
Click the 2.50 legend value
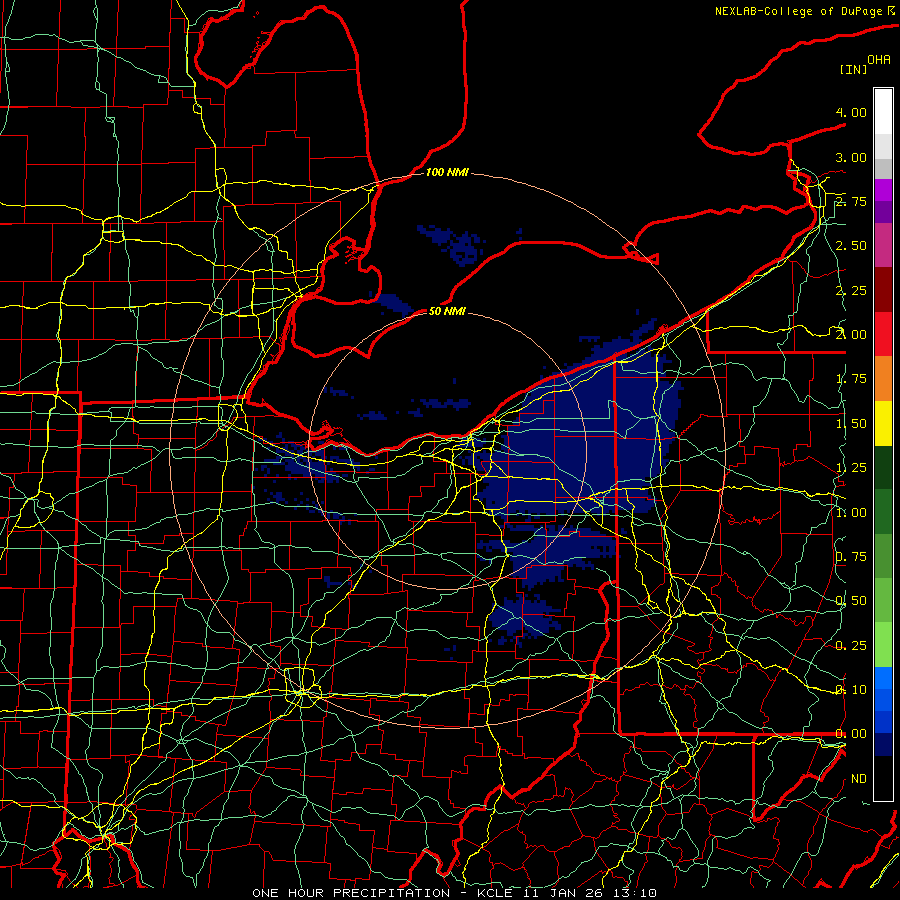(851, 246)
